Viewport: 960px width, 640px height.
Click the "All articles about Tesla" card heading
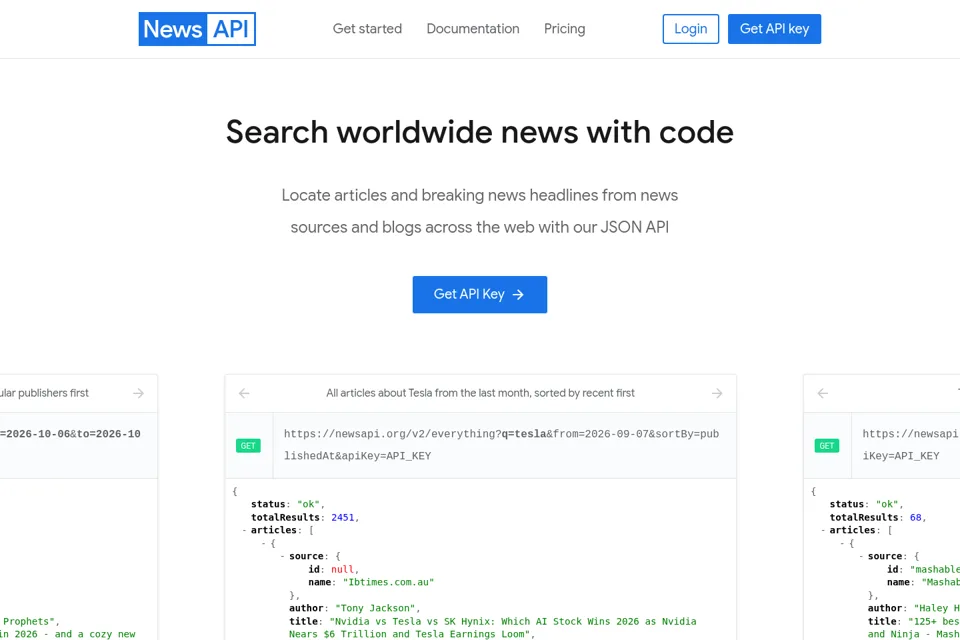480,393
